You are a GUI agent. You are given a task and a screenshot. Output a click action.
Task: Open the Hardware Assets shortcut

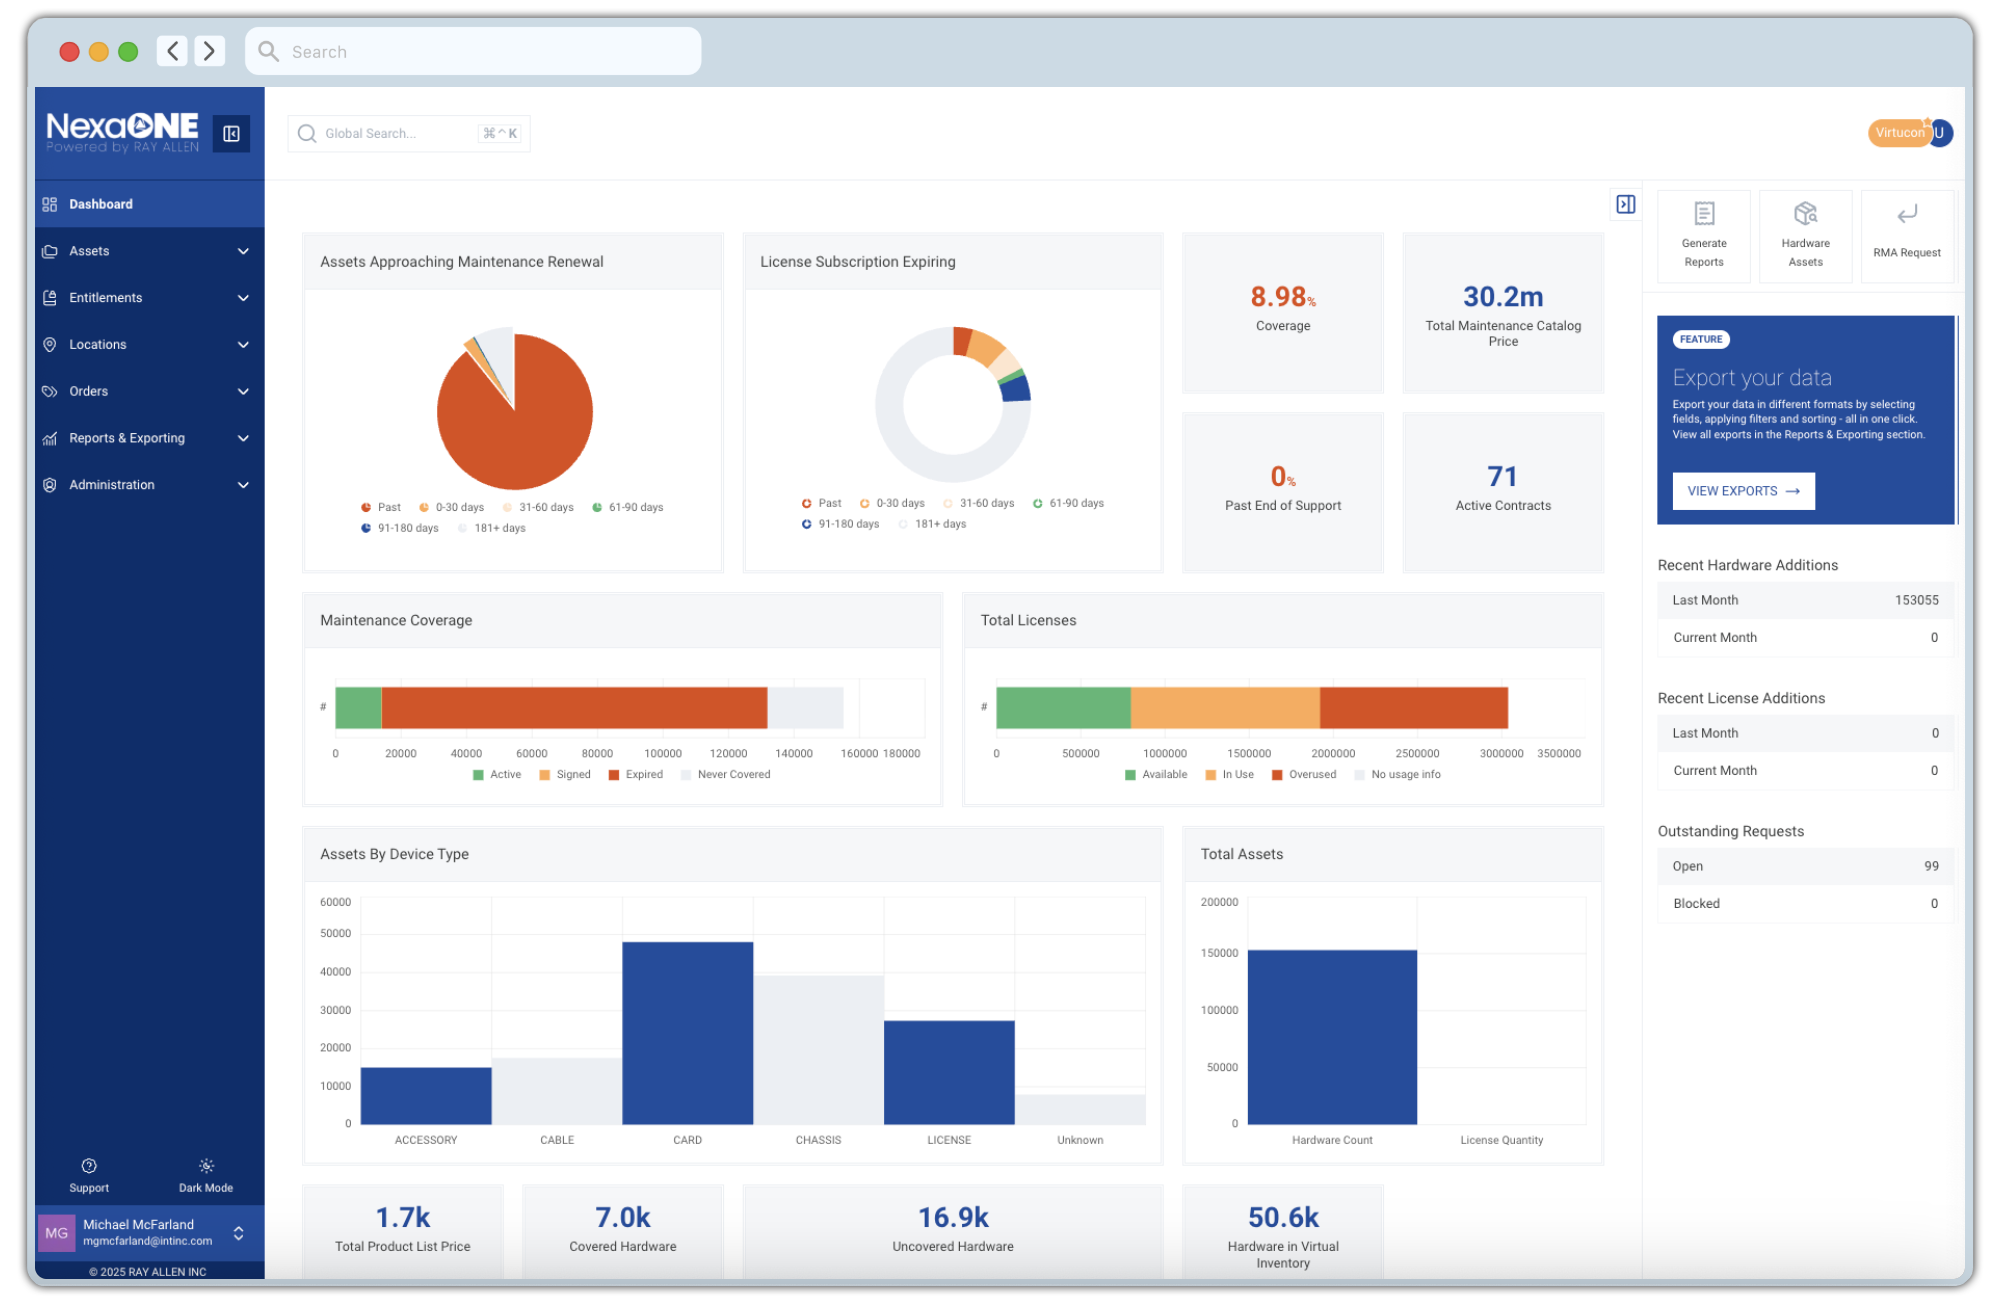(x=1805, y=214)
